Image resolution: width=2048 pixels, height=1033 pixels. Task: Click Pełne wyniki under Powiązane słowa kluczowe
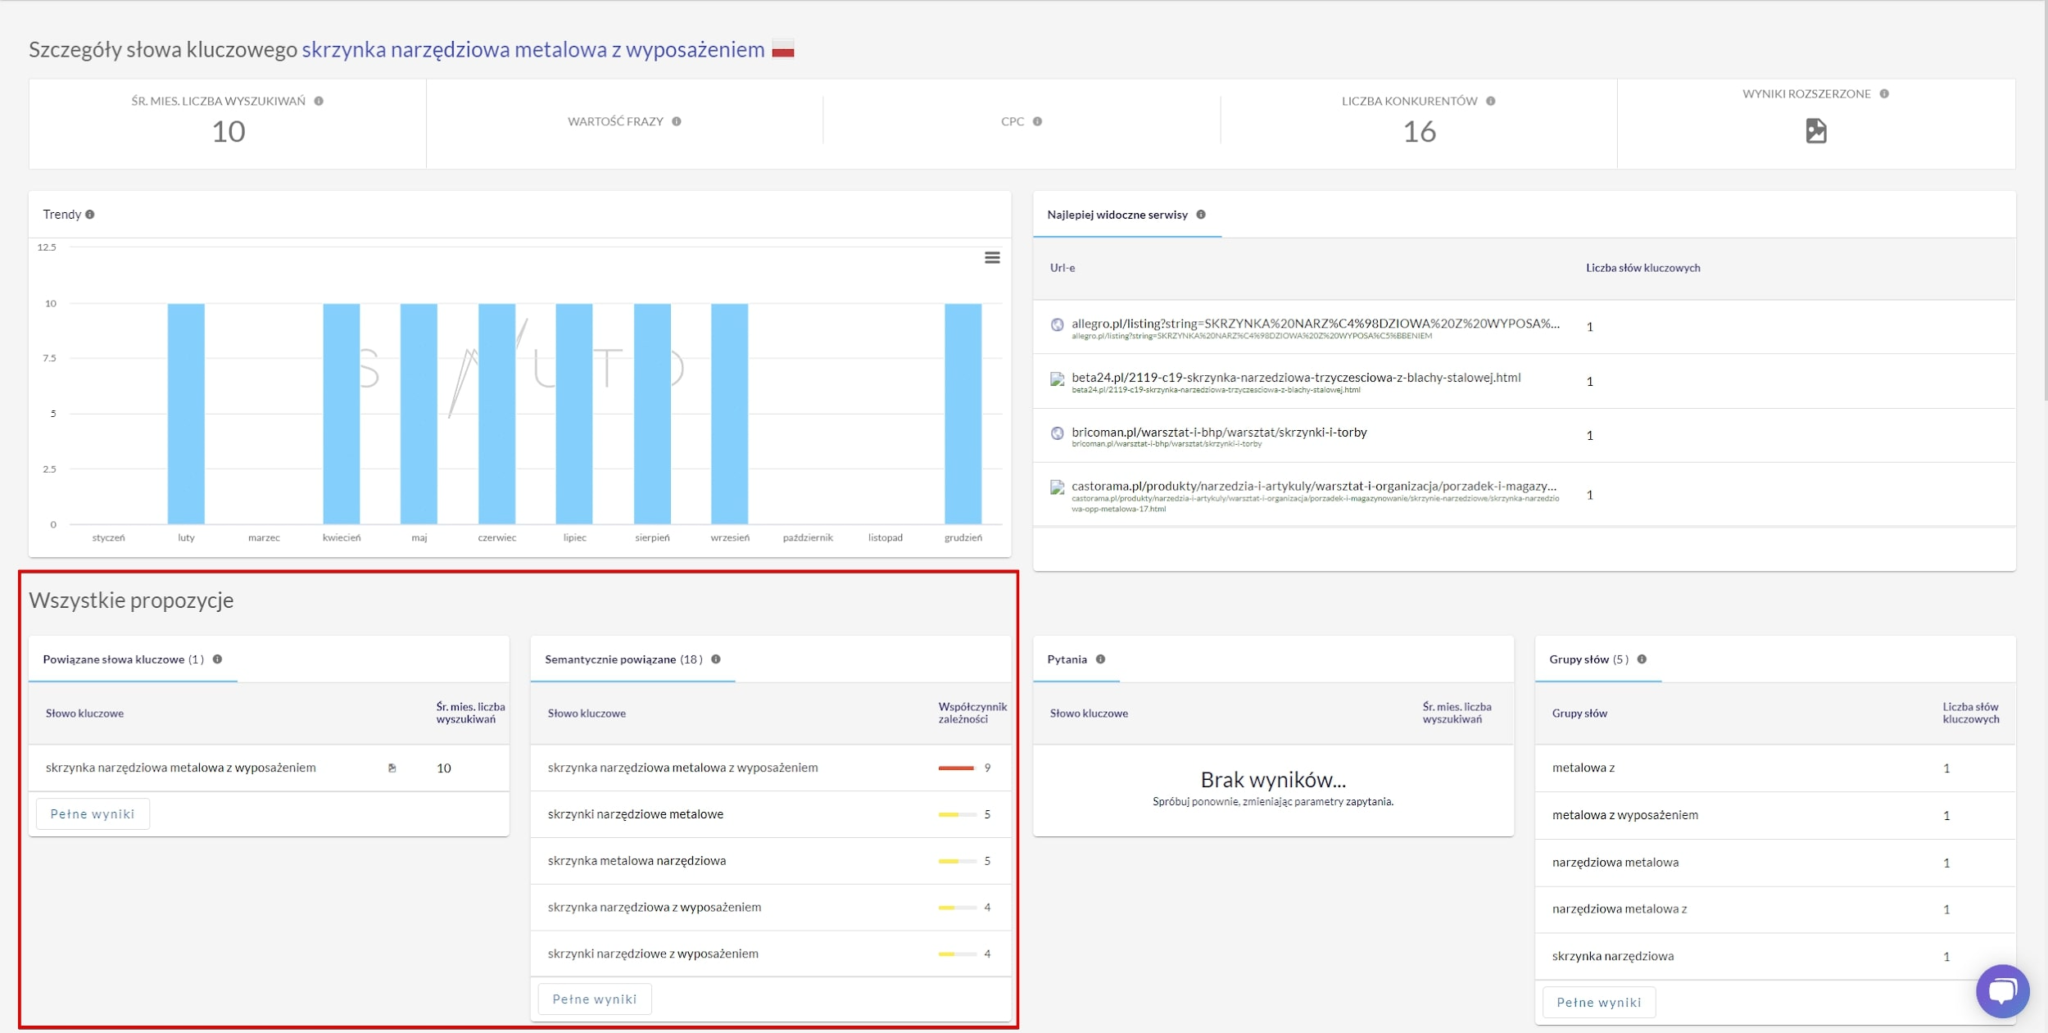coord(92,814)
